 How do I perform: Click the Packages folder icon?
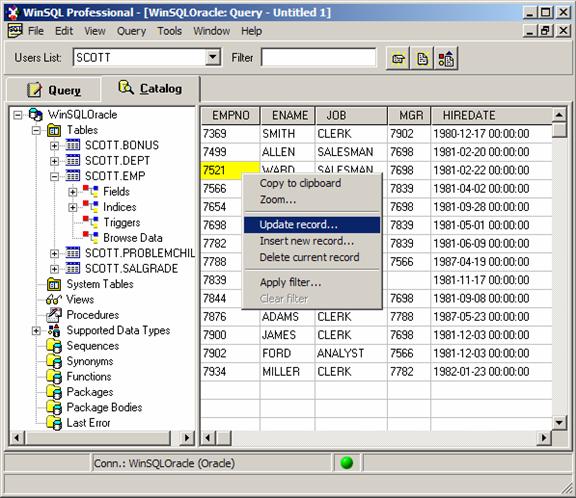[54, 392]
